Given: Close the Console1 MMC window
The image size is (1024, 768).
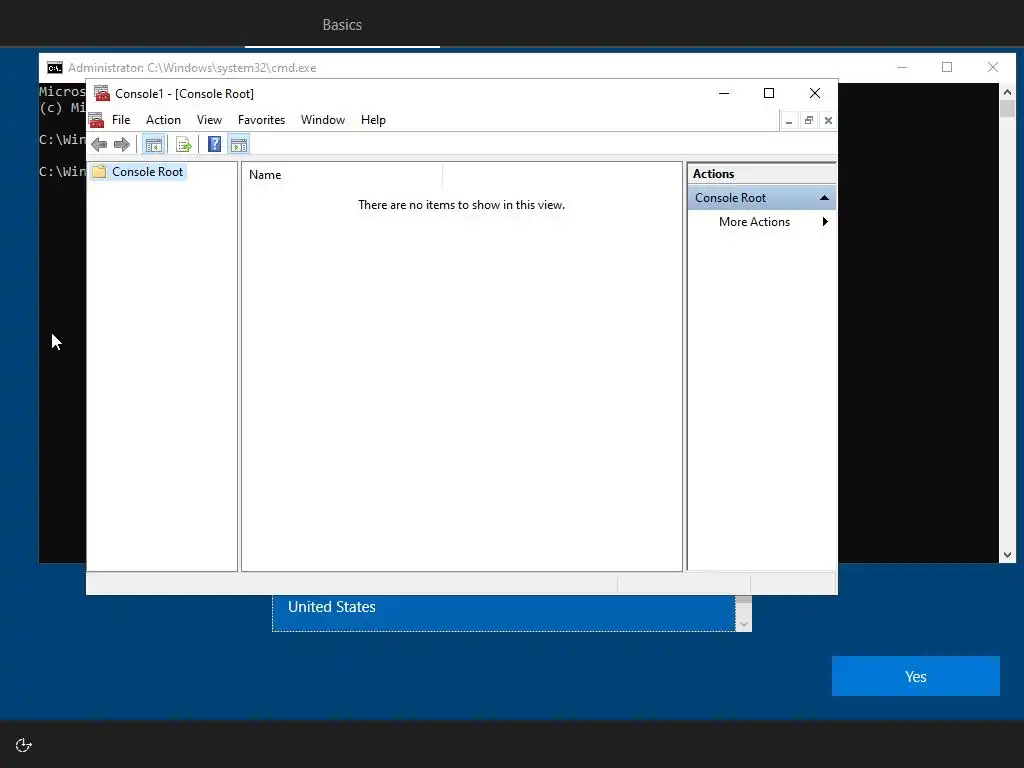Looking at the screenshot, I should (x=815, y=93).
